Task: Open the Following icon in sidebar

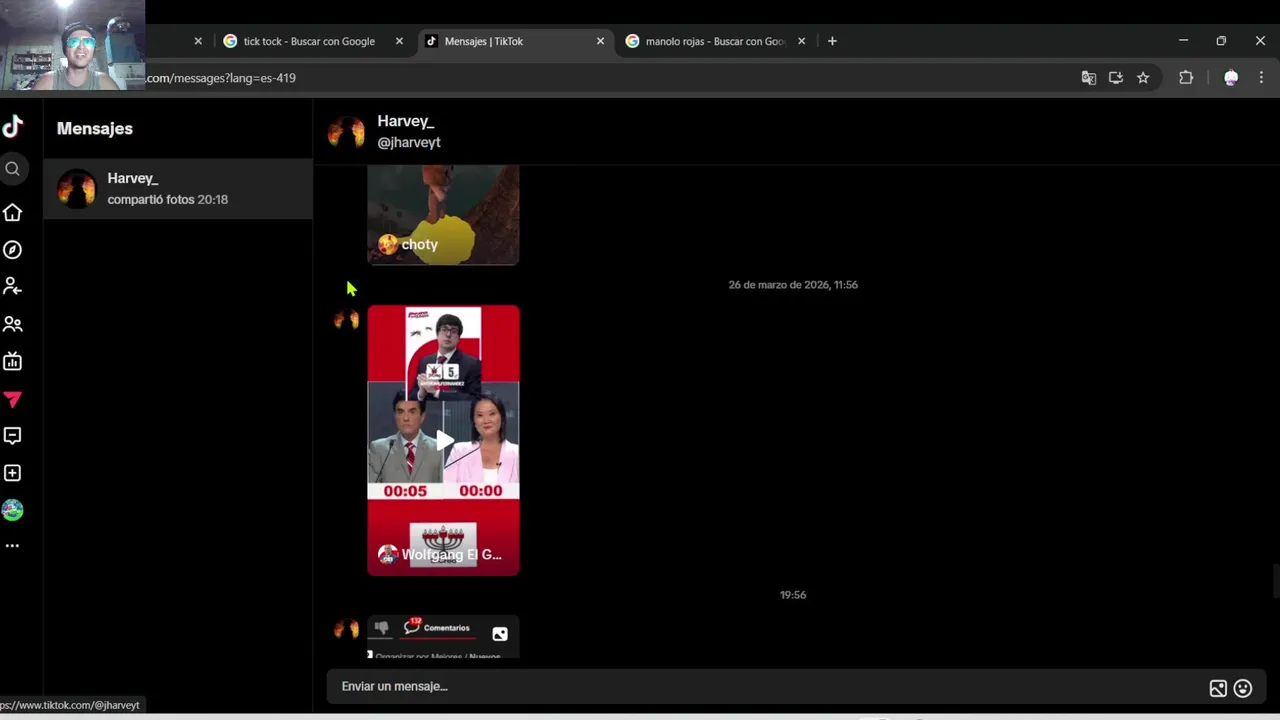Action: click(12, 287)
